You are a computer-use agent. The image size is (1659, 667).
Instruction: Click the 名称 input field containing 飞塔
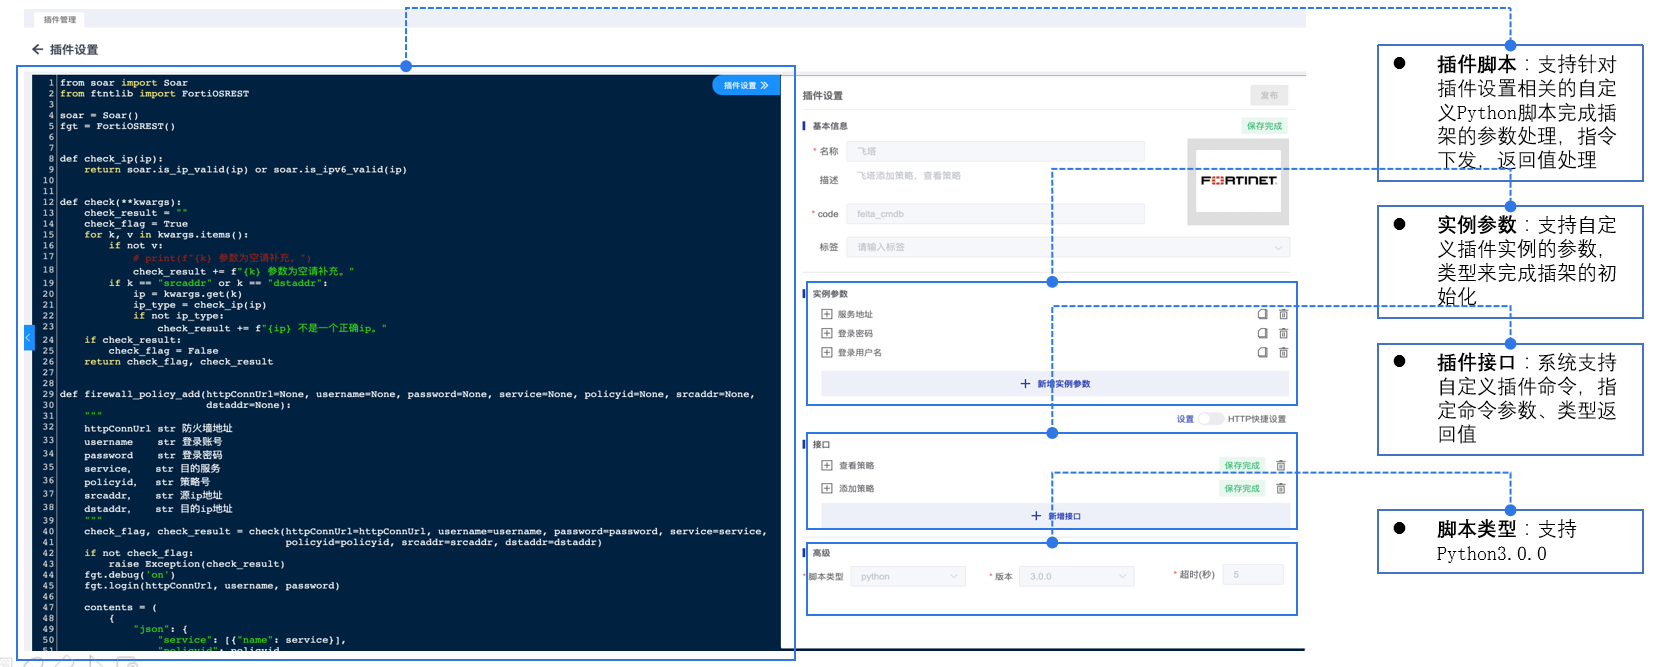click(995, 152)
